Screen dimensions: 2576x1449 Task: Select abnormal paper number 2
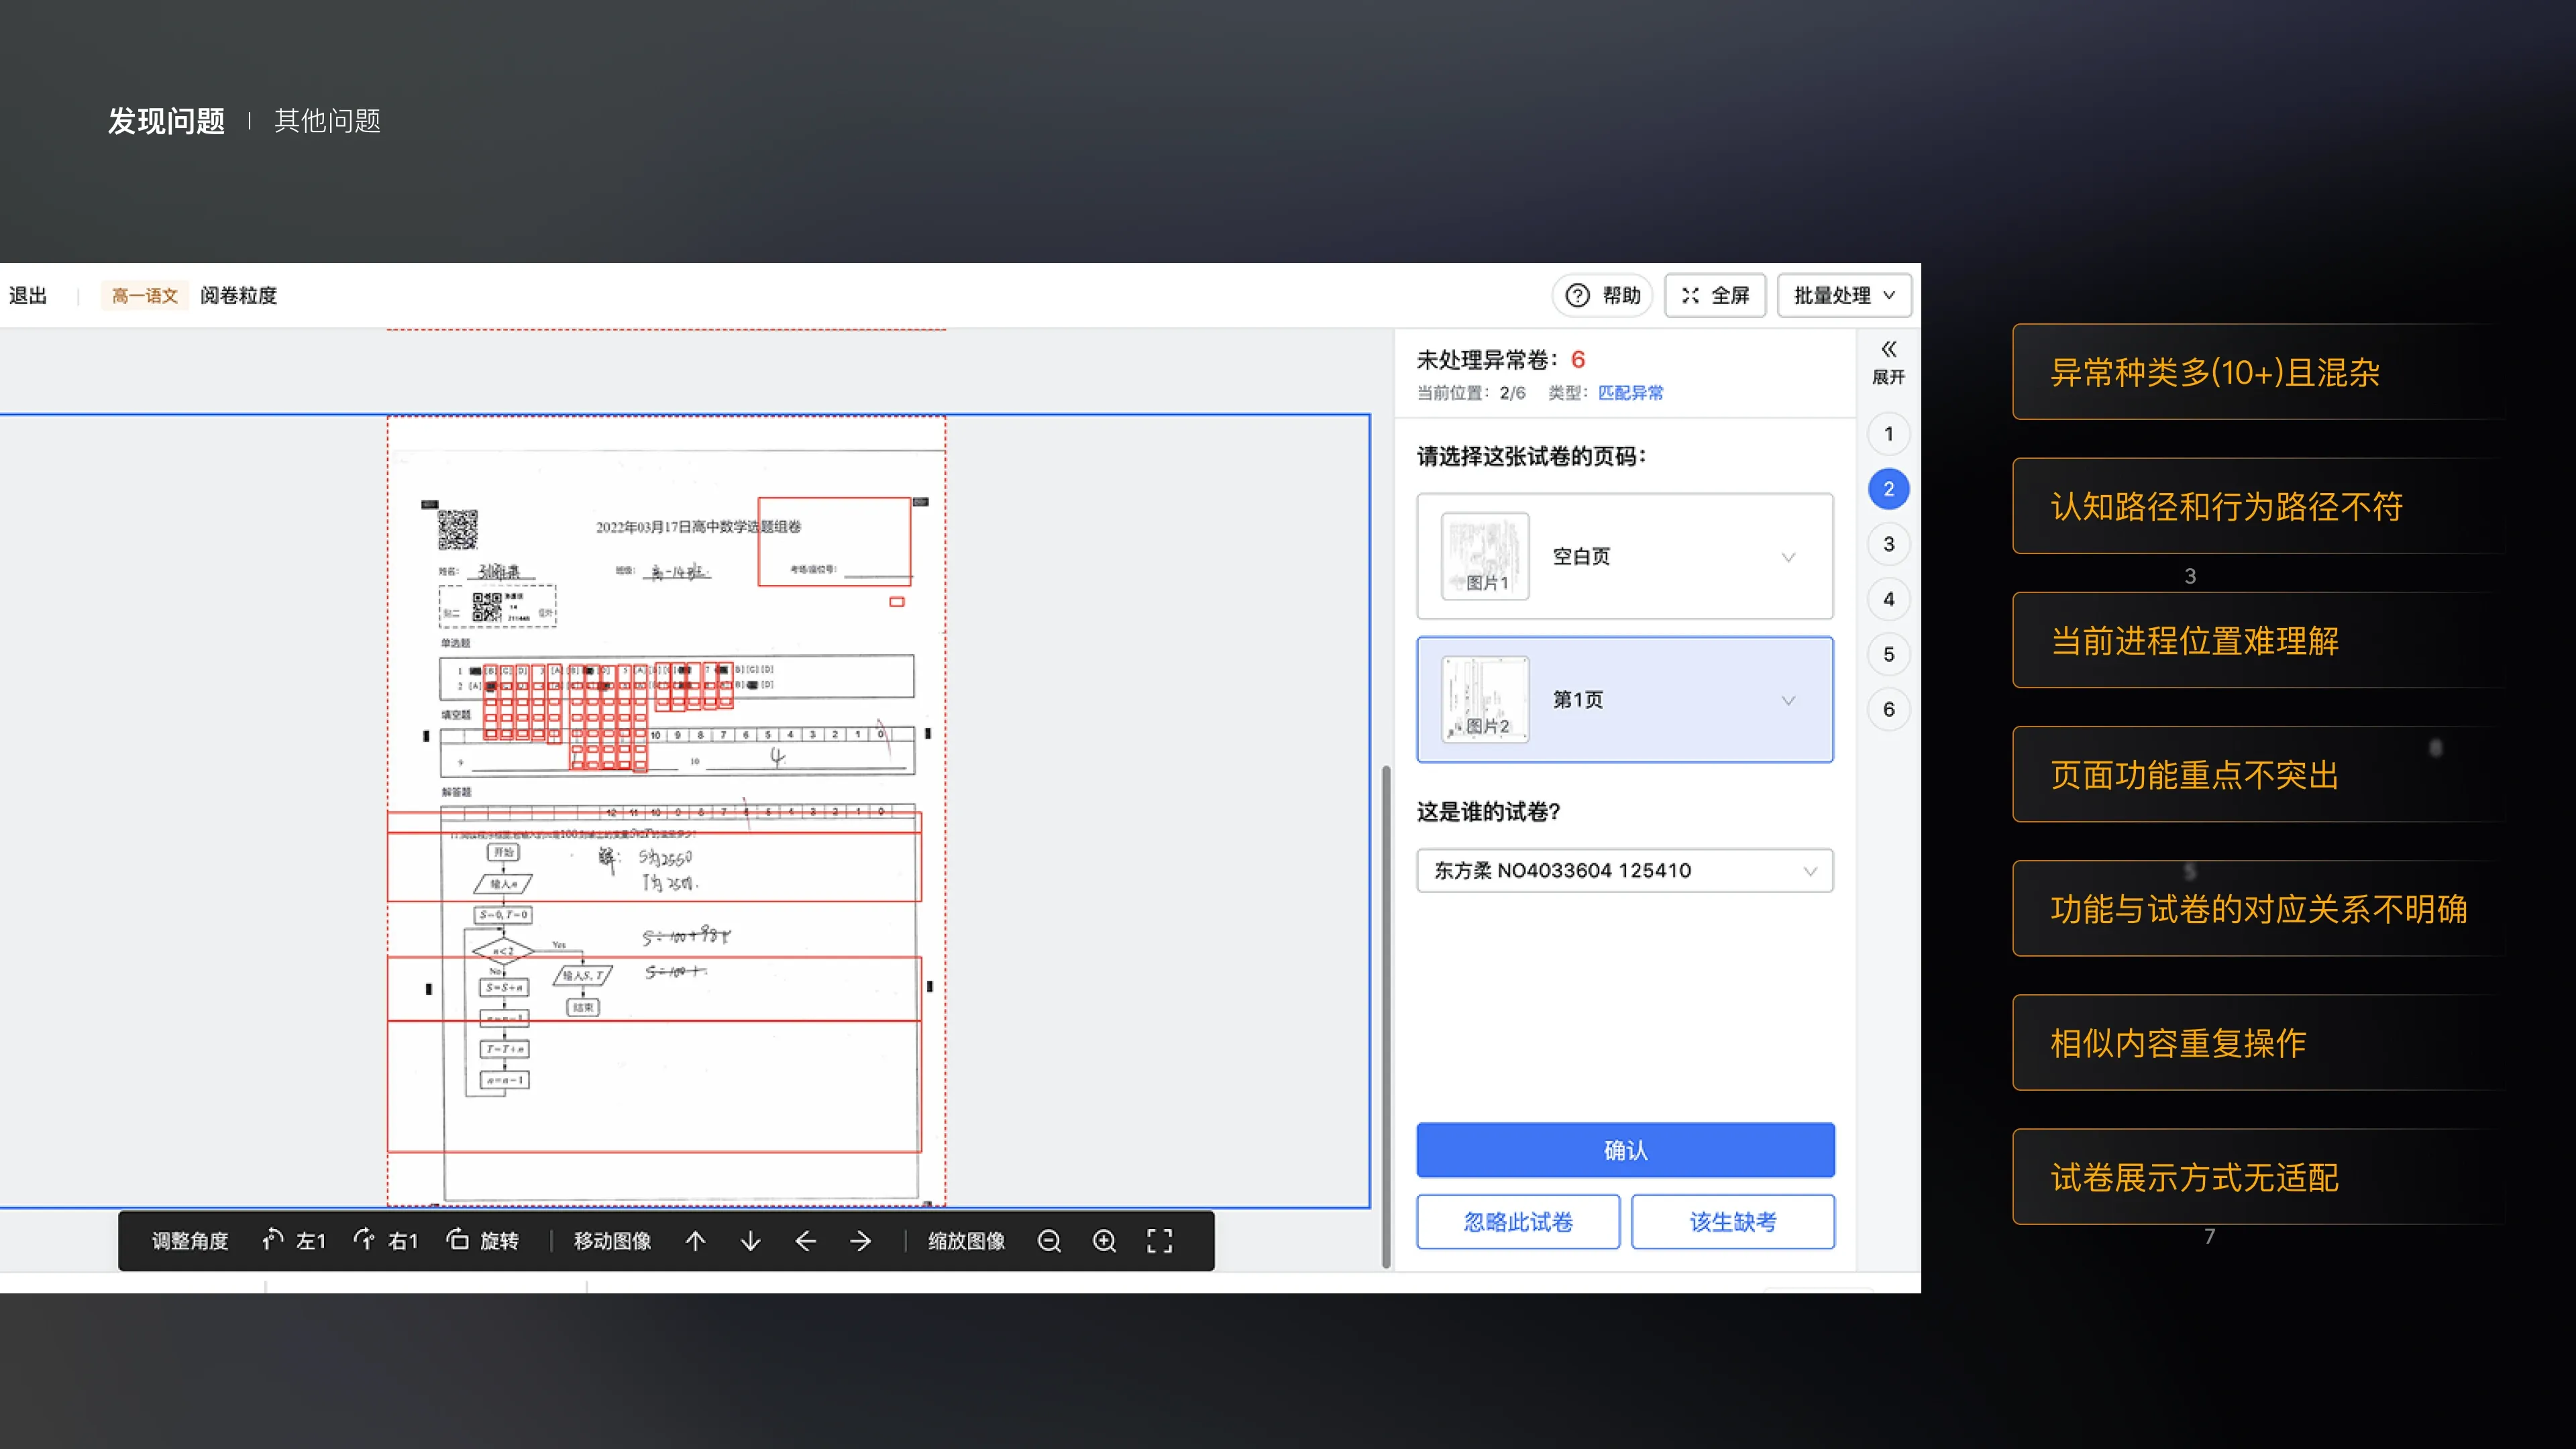pyautogui.click(x=1888, y=489)
